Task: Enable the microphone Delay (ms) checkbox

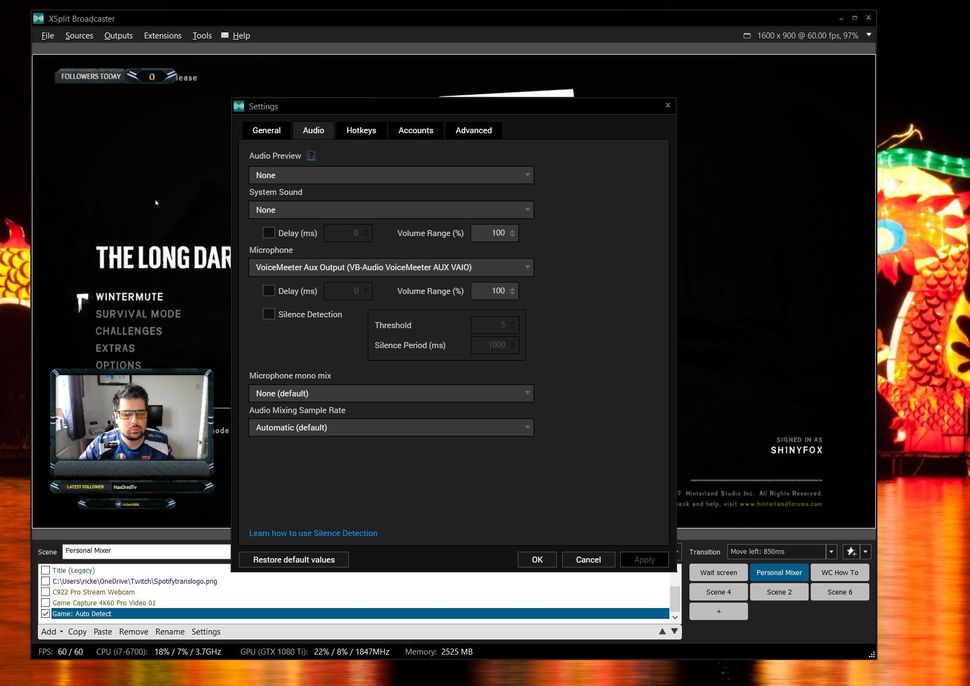Action: point(269,290)
